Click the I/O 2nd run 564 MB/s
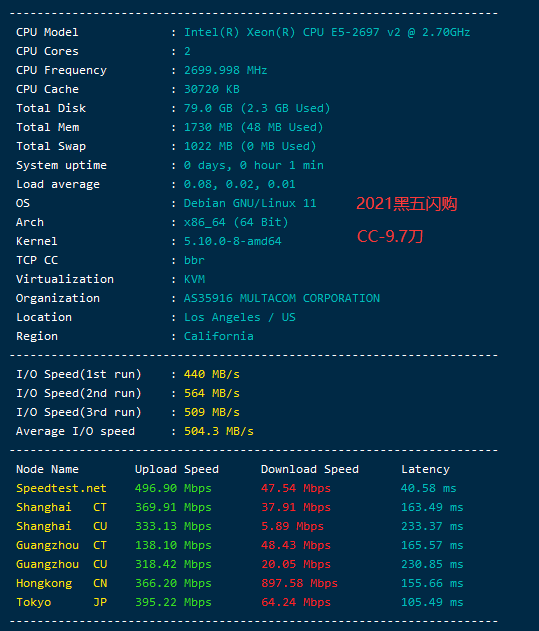Screen dimensions: 539x631 pos(212,393)
